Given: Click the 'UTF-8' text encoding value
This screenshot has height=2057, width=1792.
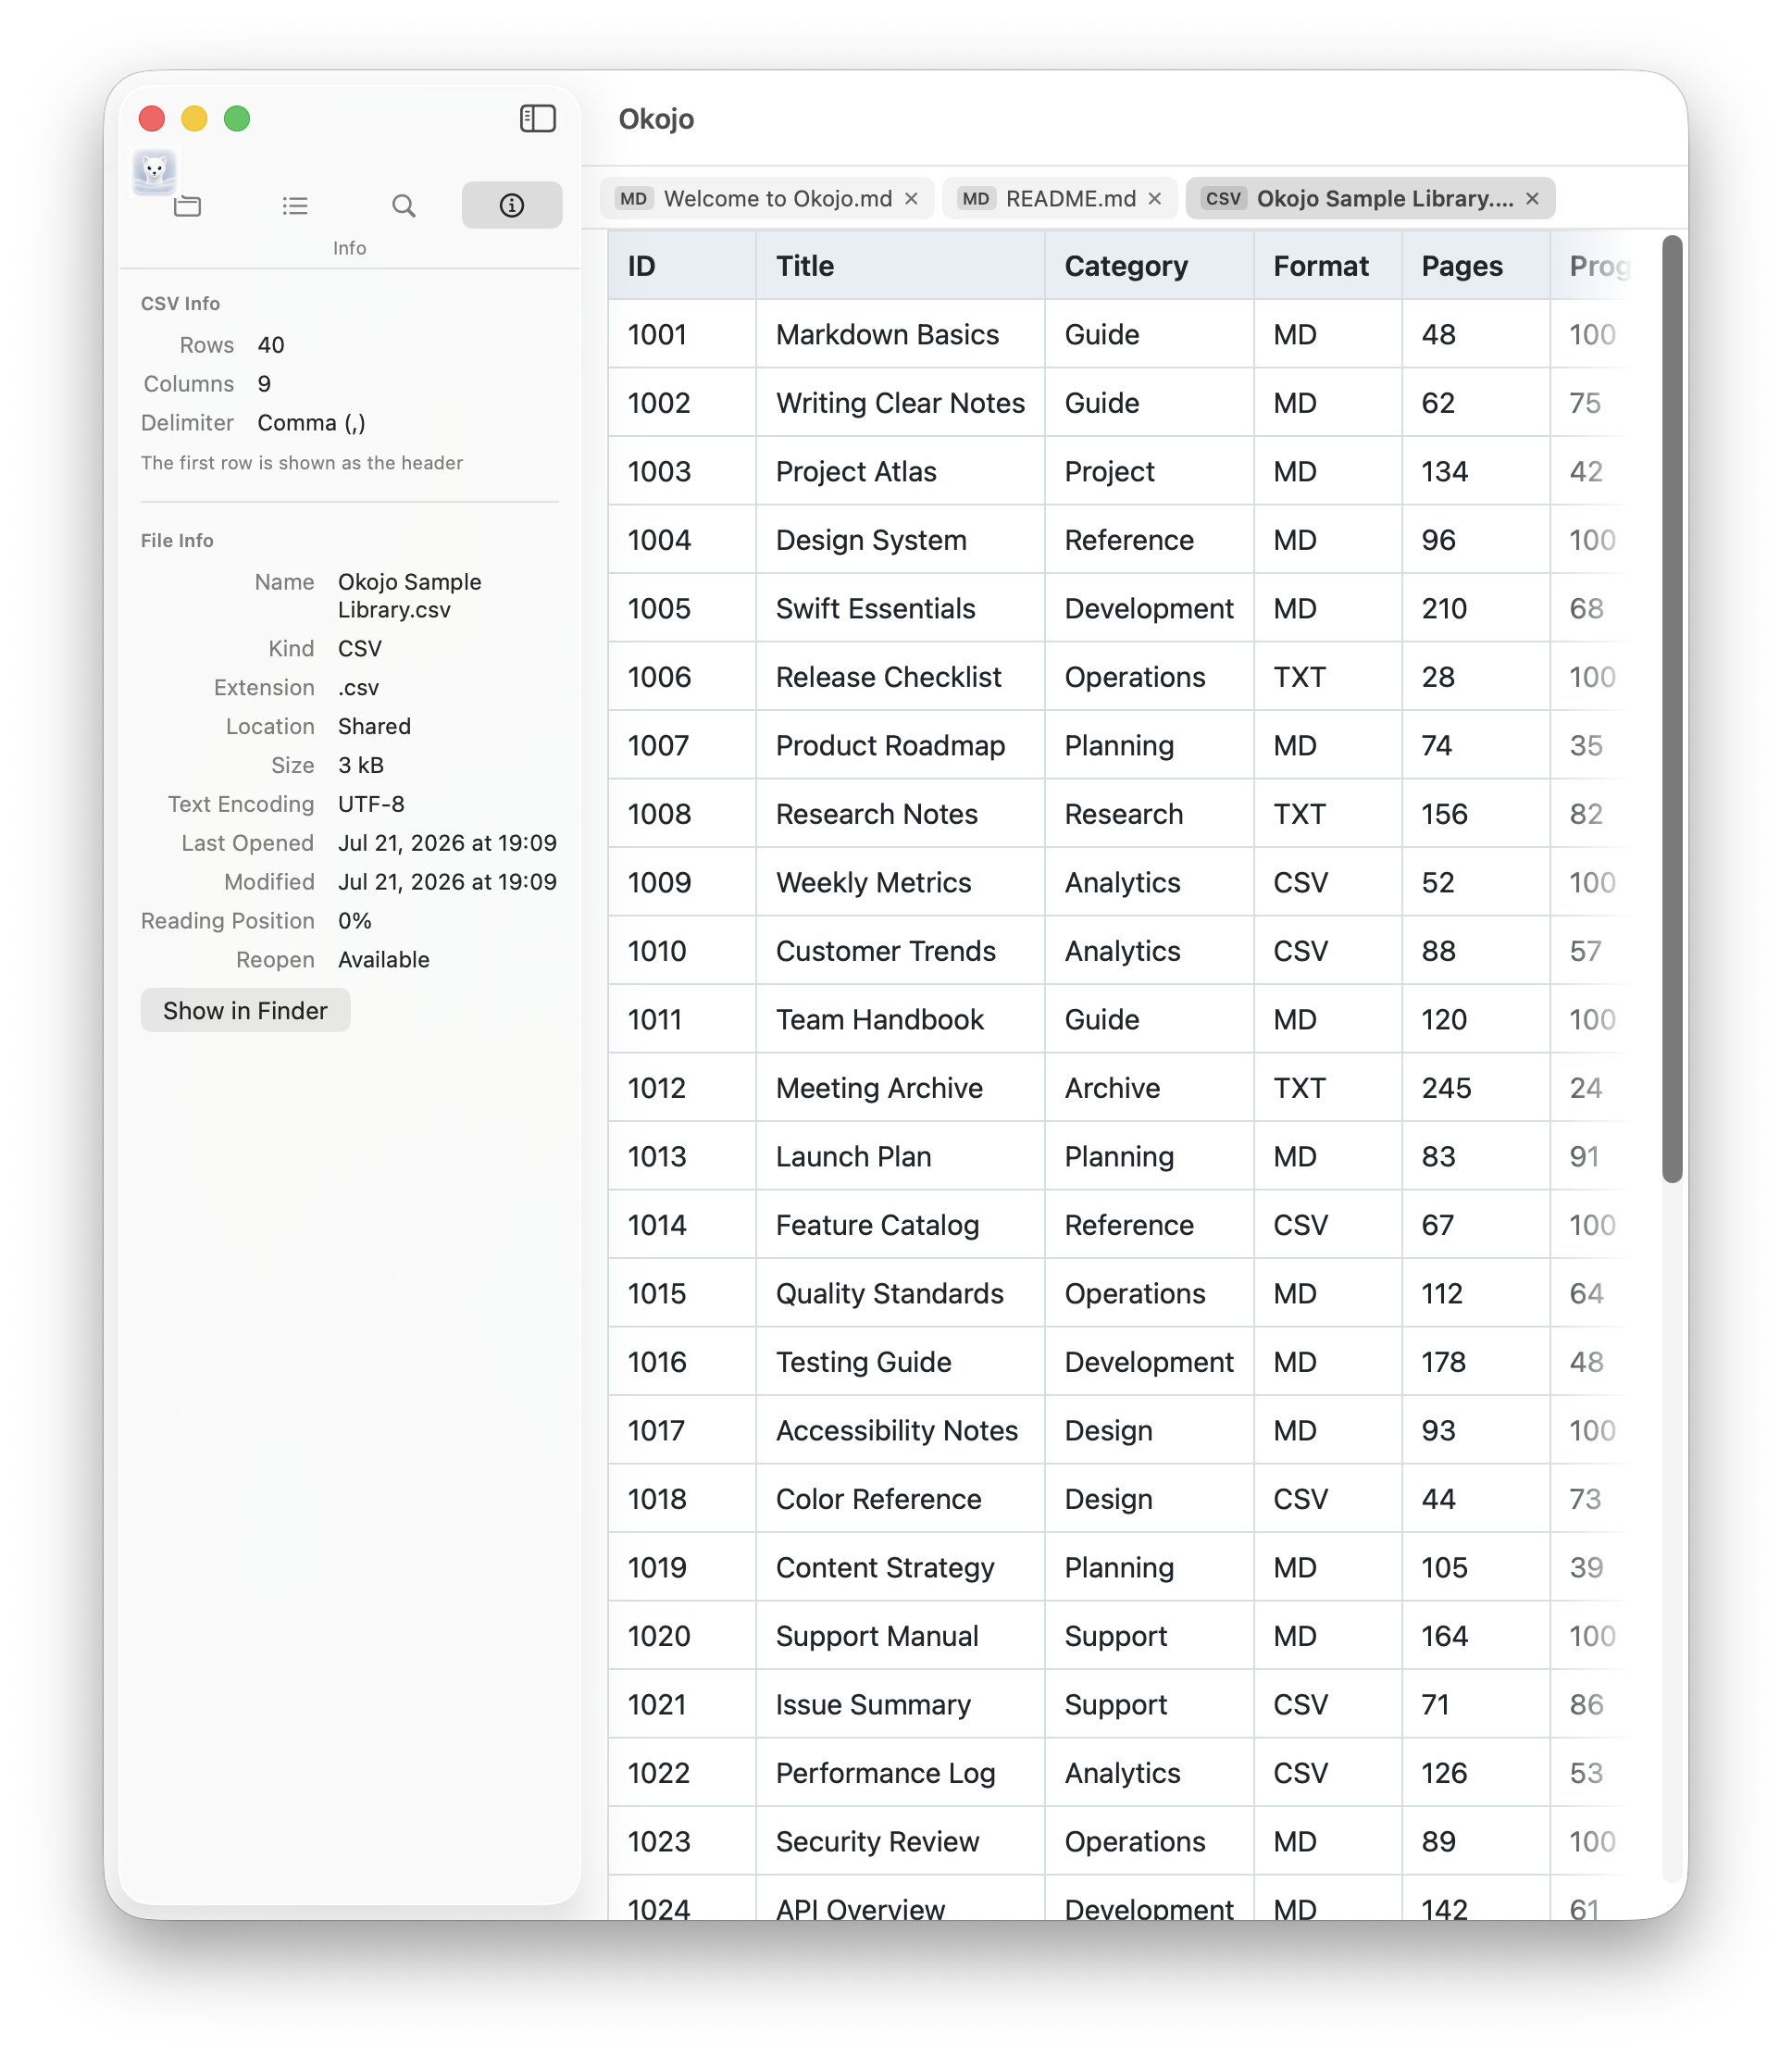Looking at the screenshot, I should coord(371,804).
